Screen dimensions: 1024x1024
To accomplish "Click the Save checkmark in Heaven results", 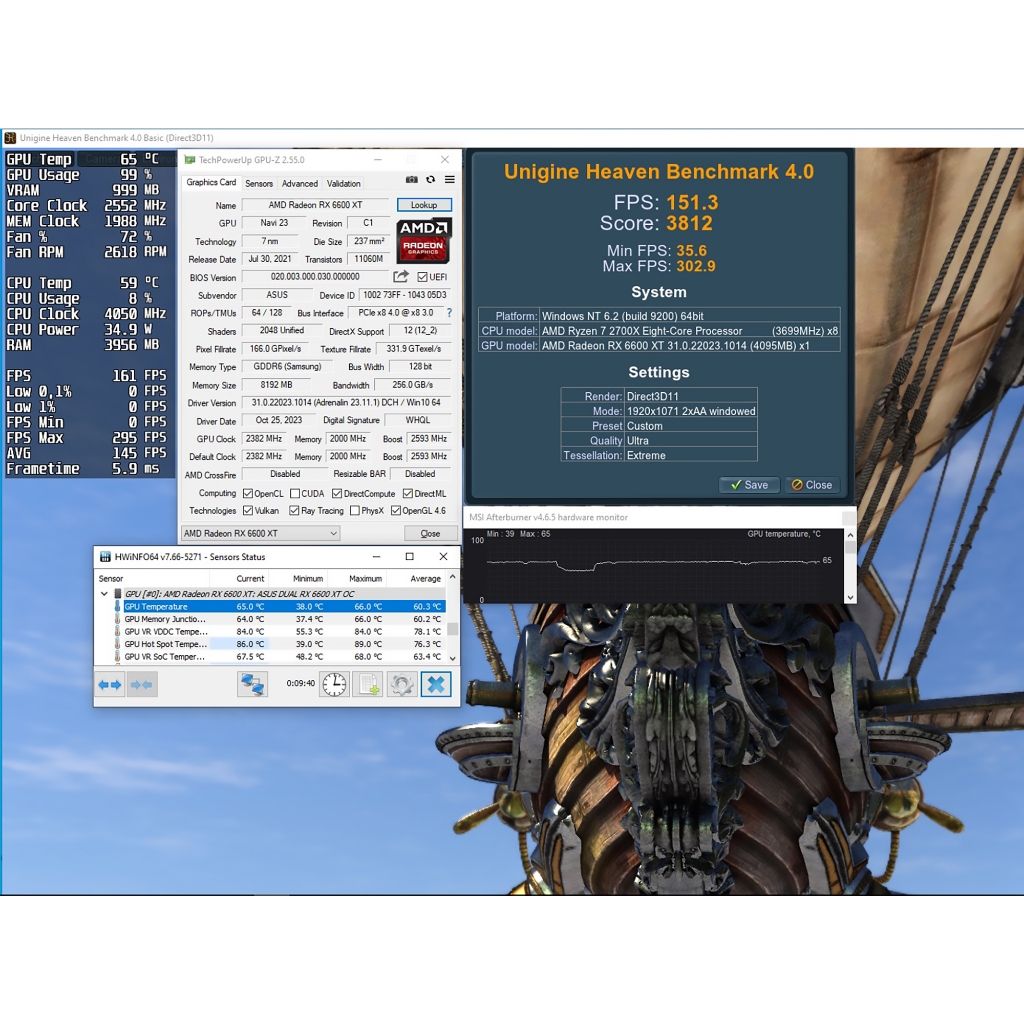I will tap(749, 485).
